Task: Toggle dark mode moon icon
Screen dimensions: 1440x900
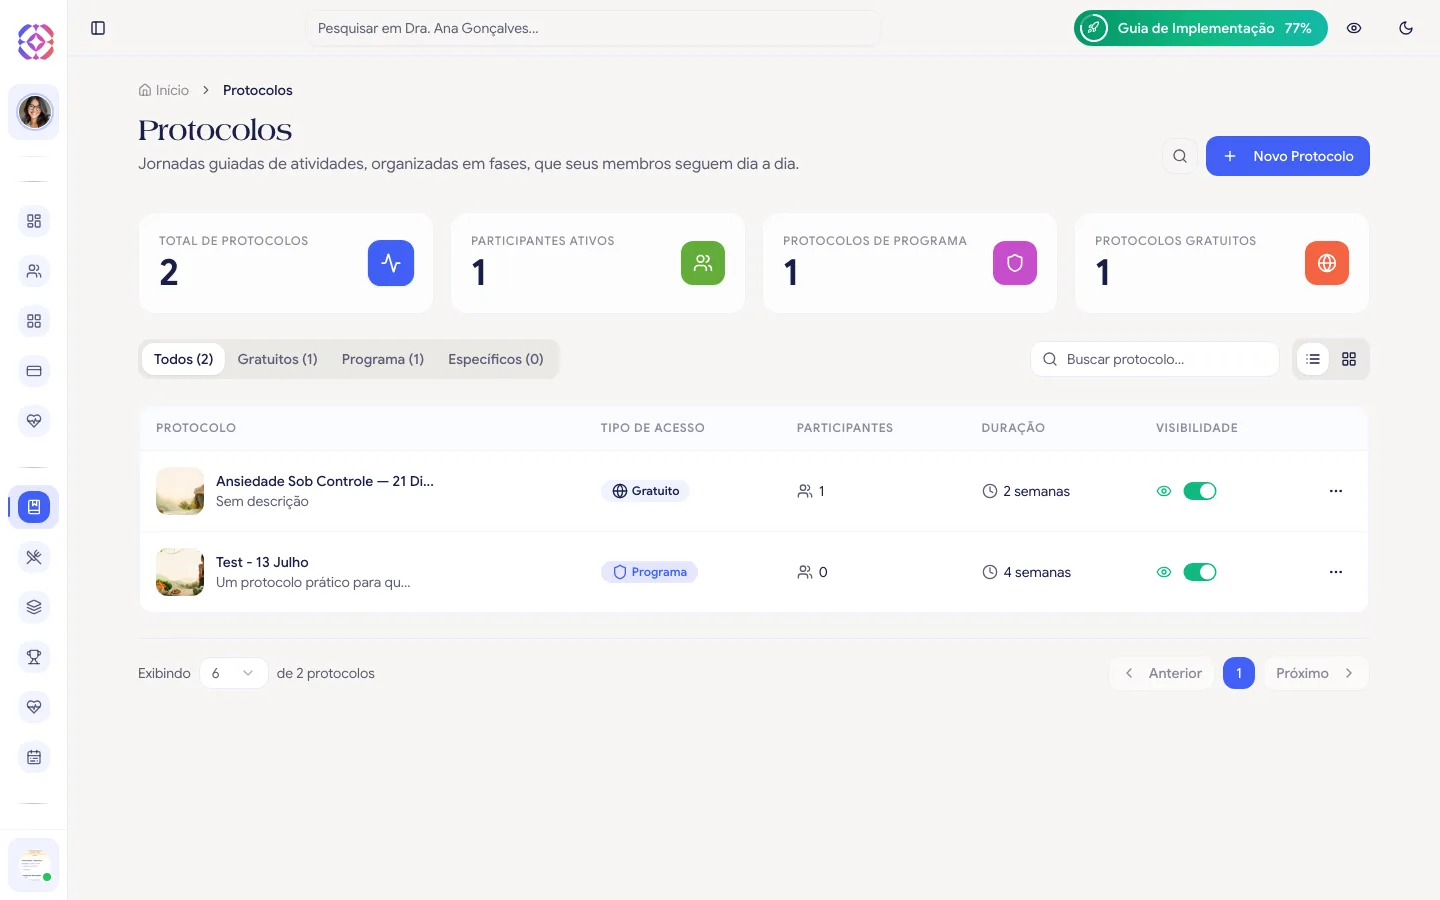Action: coord(1406,28)
